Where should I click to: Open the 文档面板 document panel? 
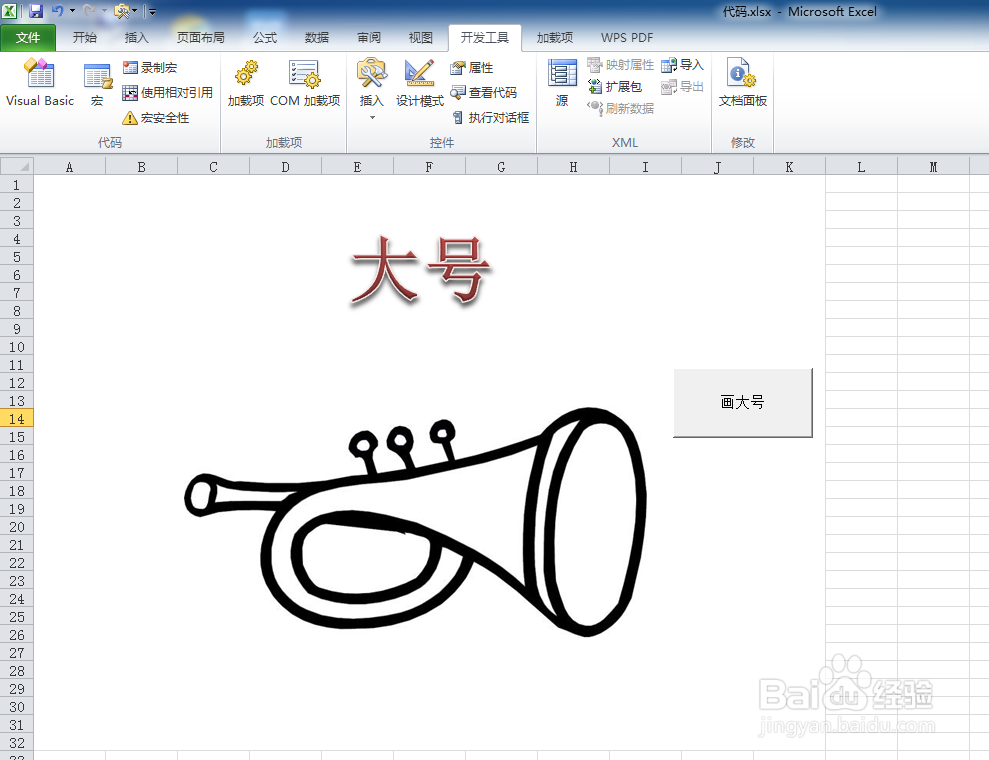tap(742, 85)
